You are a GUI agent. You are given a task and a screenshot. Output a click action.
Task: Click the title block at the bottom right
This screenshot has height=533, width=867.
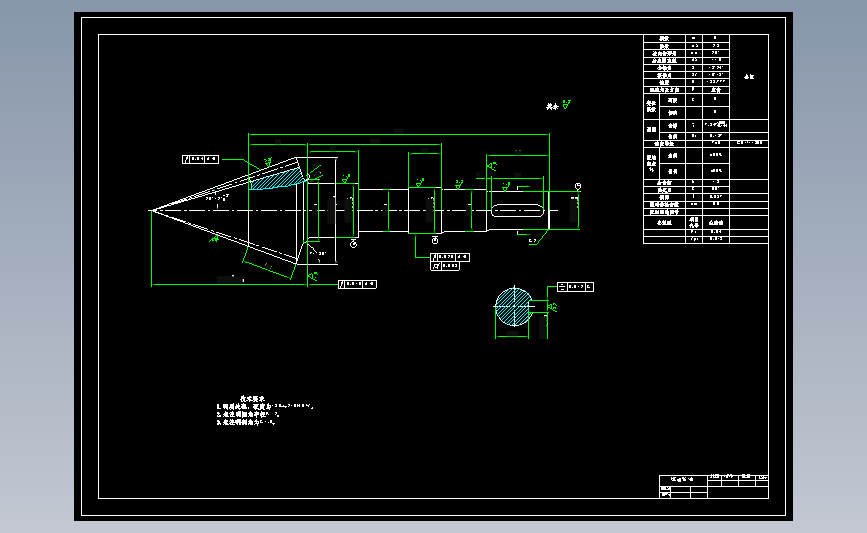point(713,487)
